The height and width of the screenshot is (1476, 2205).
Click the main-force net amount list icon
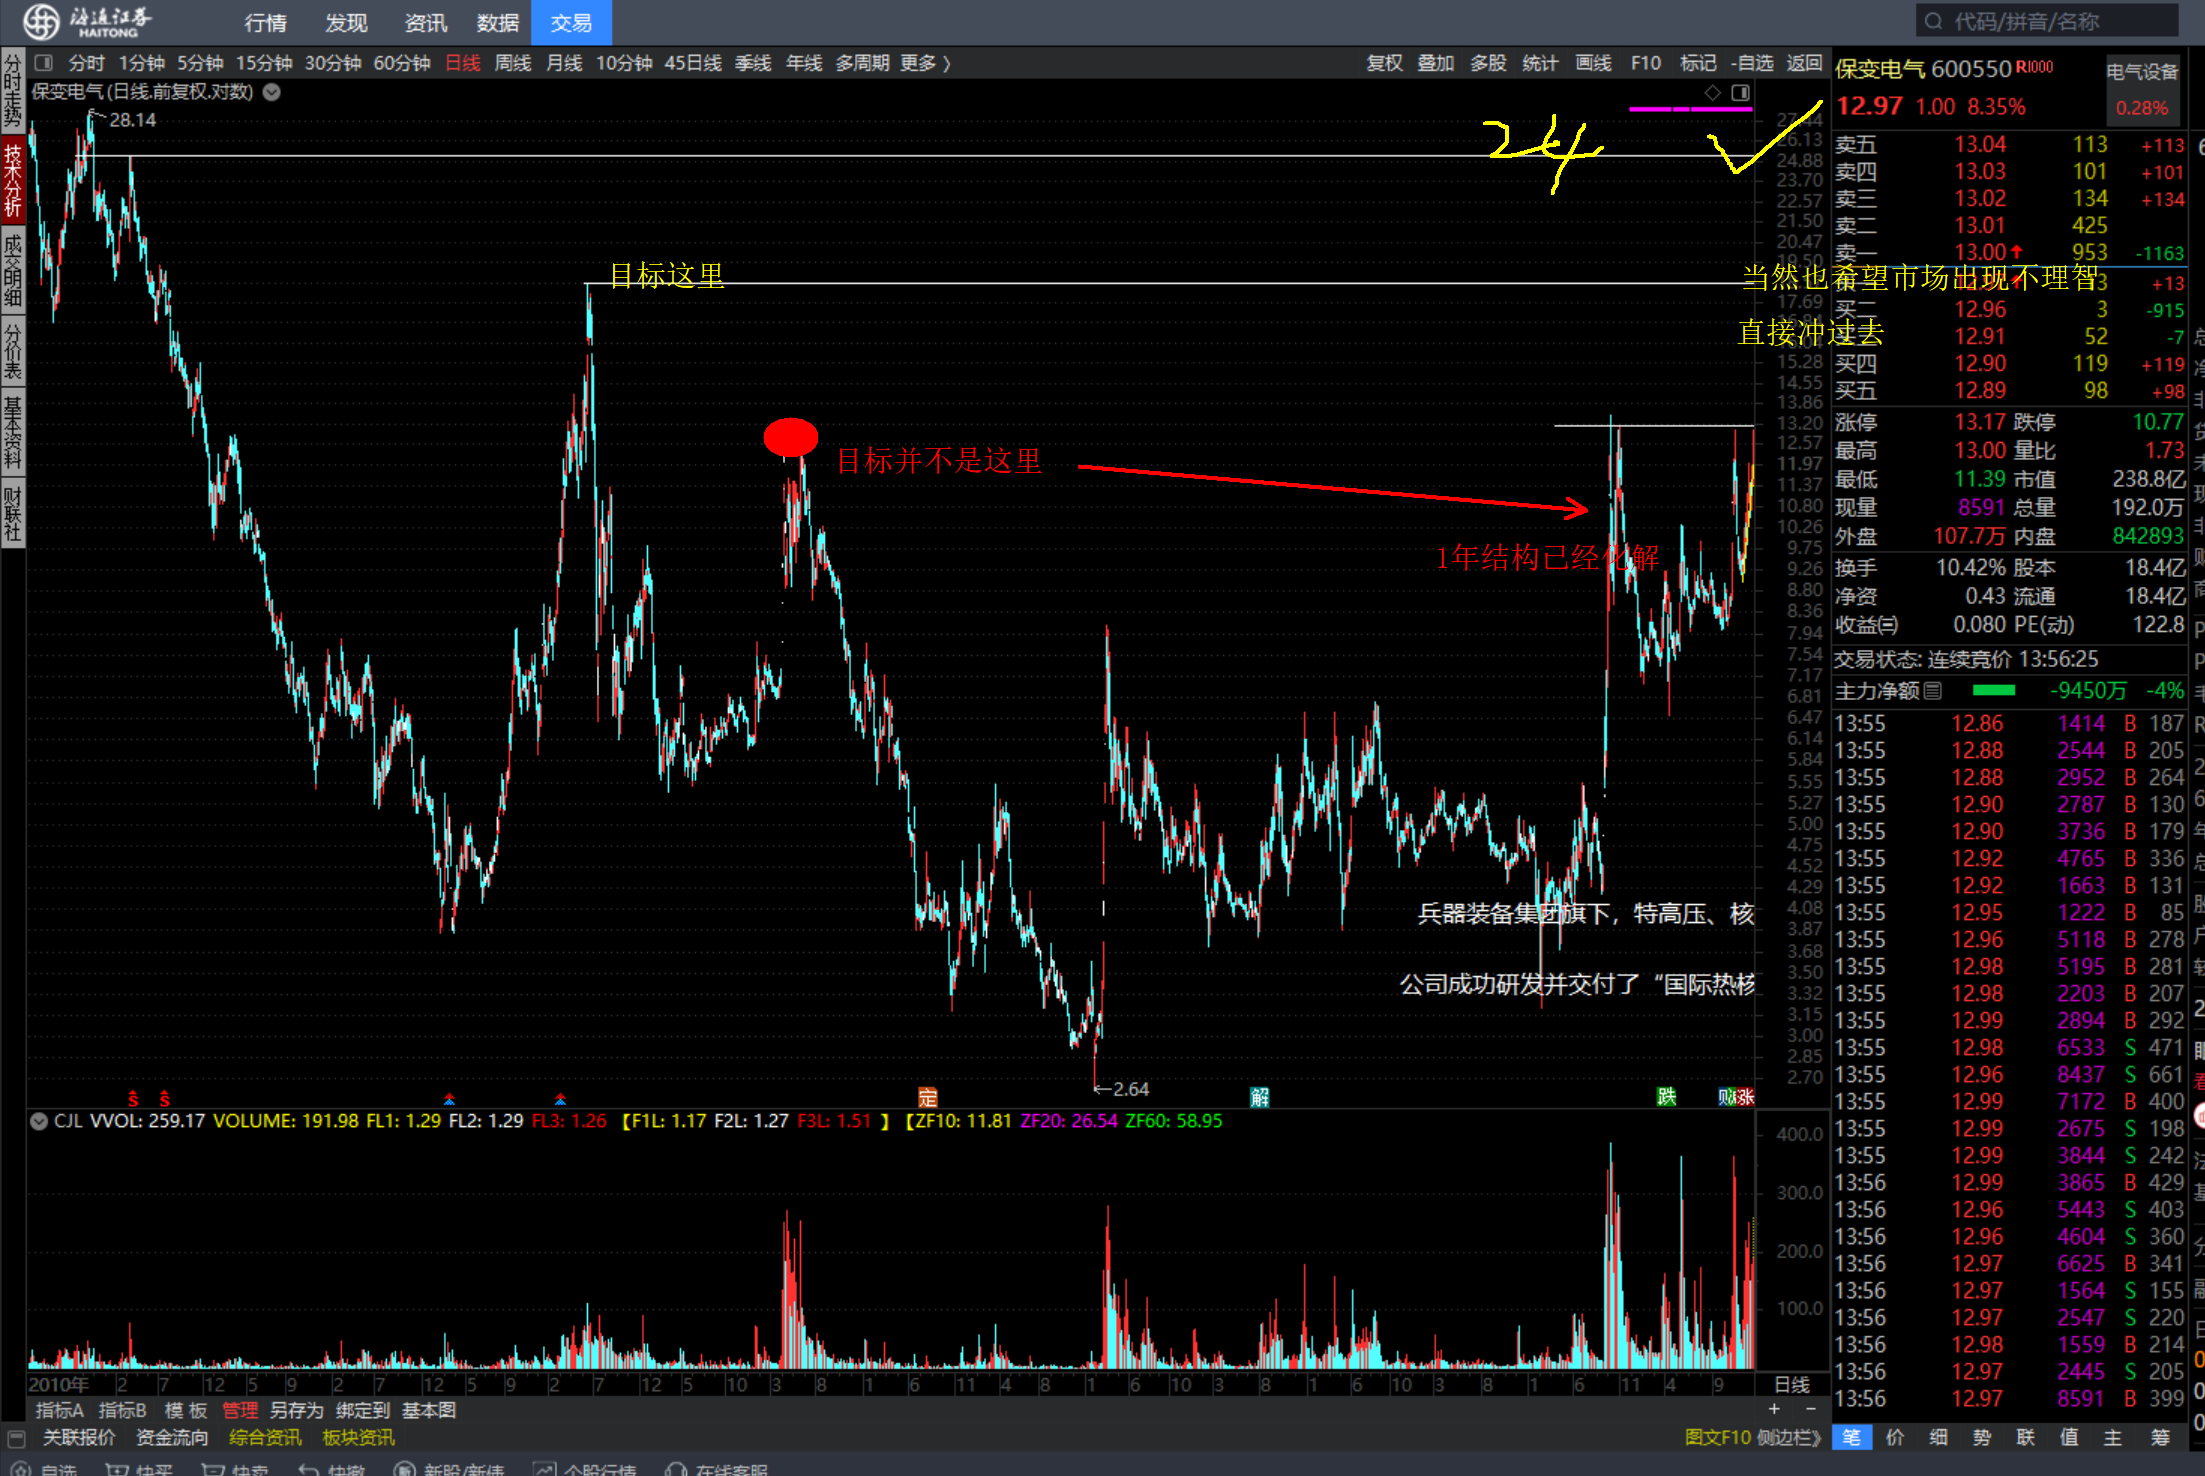(1933, 691)
